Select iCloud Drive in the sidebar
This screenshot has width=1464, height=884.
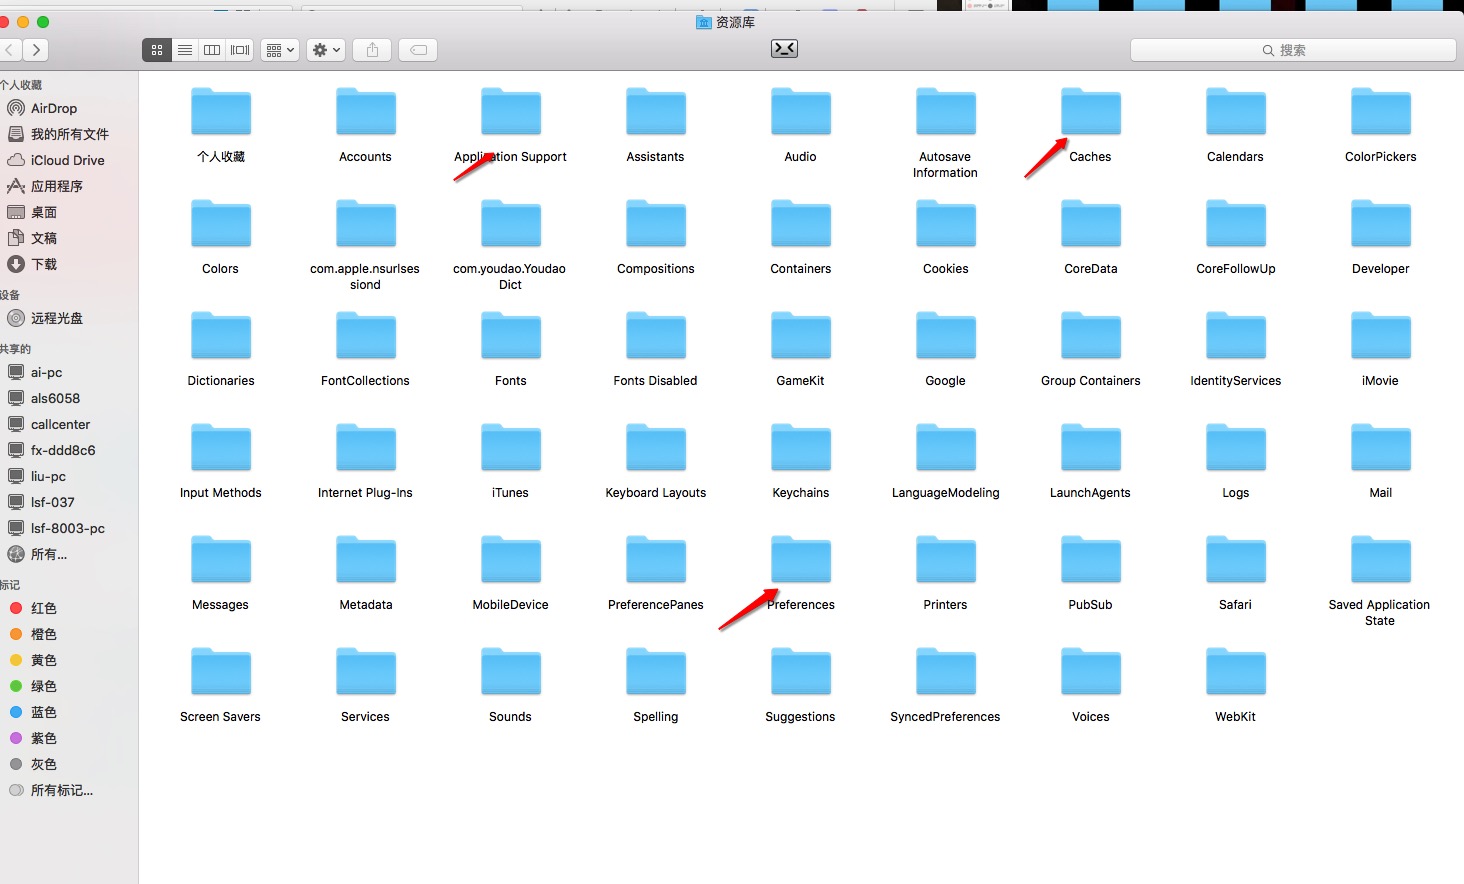coord(67,160)
